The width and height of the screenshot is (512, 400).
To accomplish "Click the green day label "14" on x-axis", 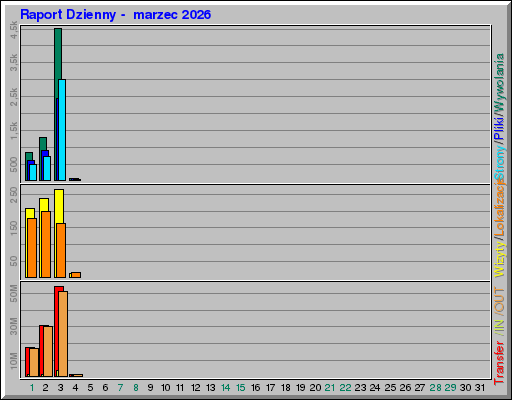I will click(226, 388).
